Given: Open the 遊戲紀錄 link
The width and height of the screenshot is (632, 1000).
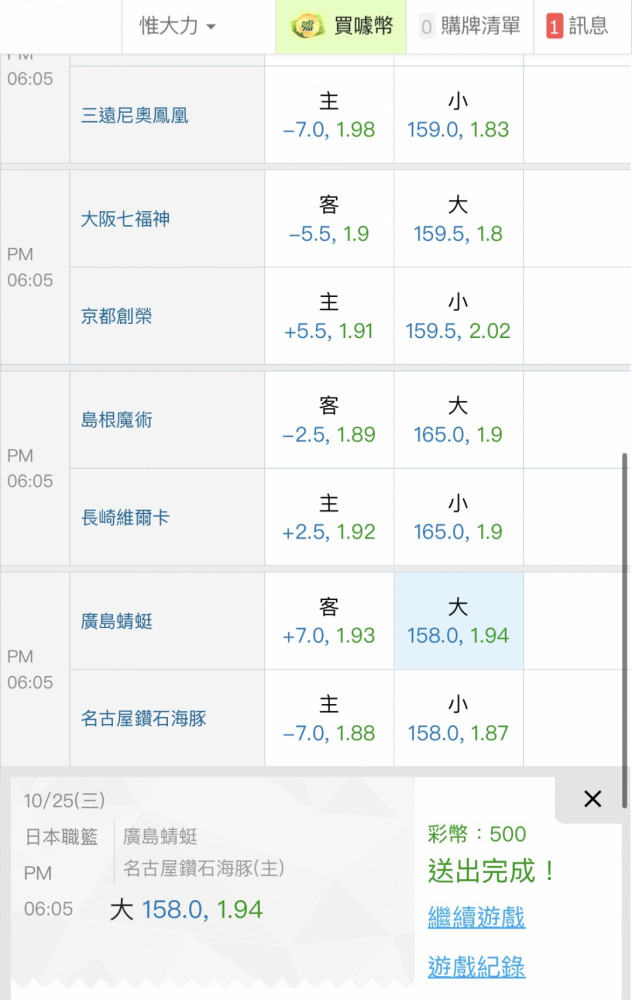Looking at the screenshot, I should [476, 966].
